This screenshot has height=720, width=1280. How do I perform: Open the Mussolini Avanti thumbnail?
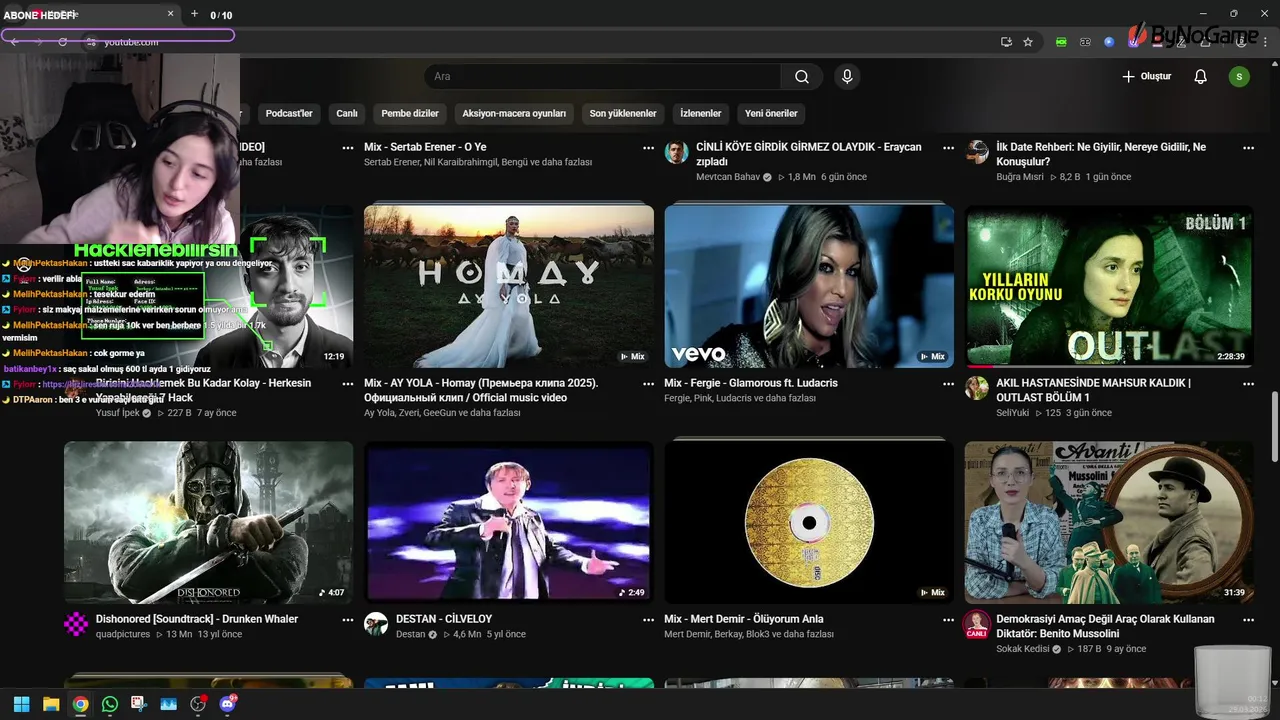1109,522
